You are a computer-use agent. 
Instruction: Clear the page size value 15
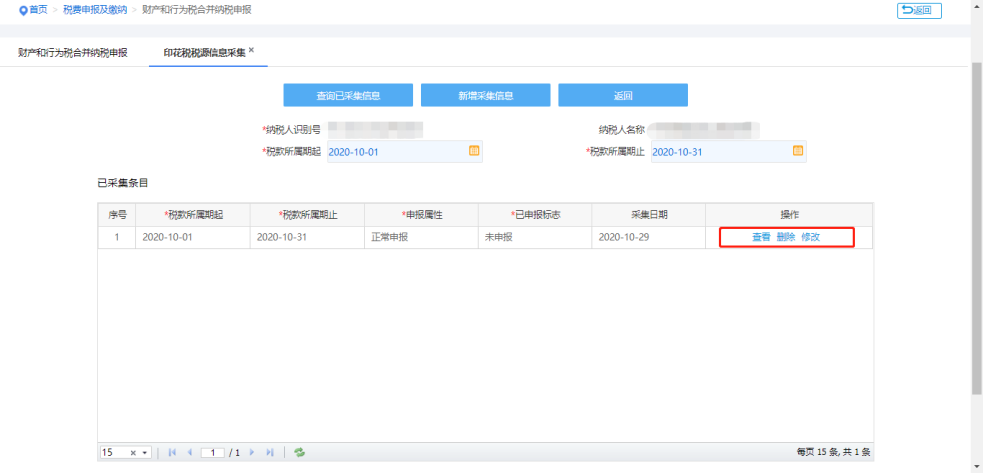click(133, 453)
